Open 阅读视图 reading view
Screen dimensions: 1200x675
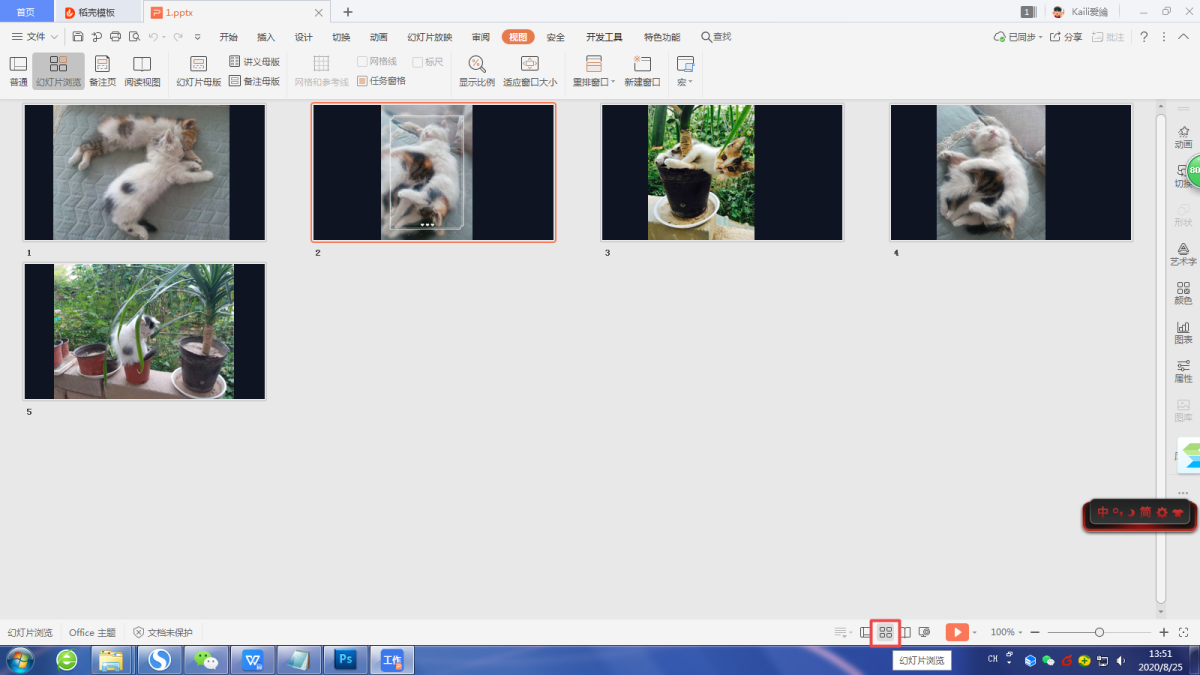(x=142, y=71)
